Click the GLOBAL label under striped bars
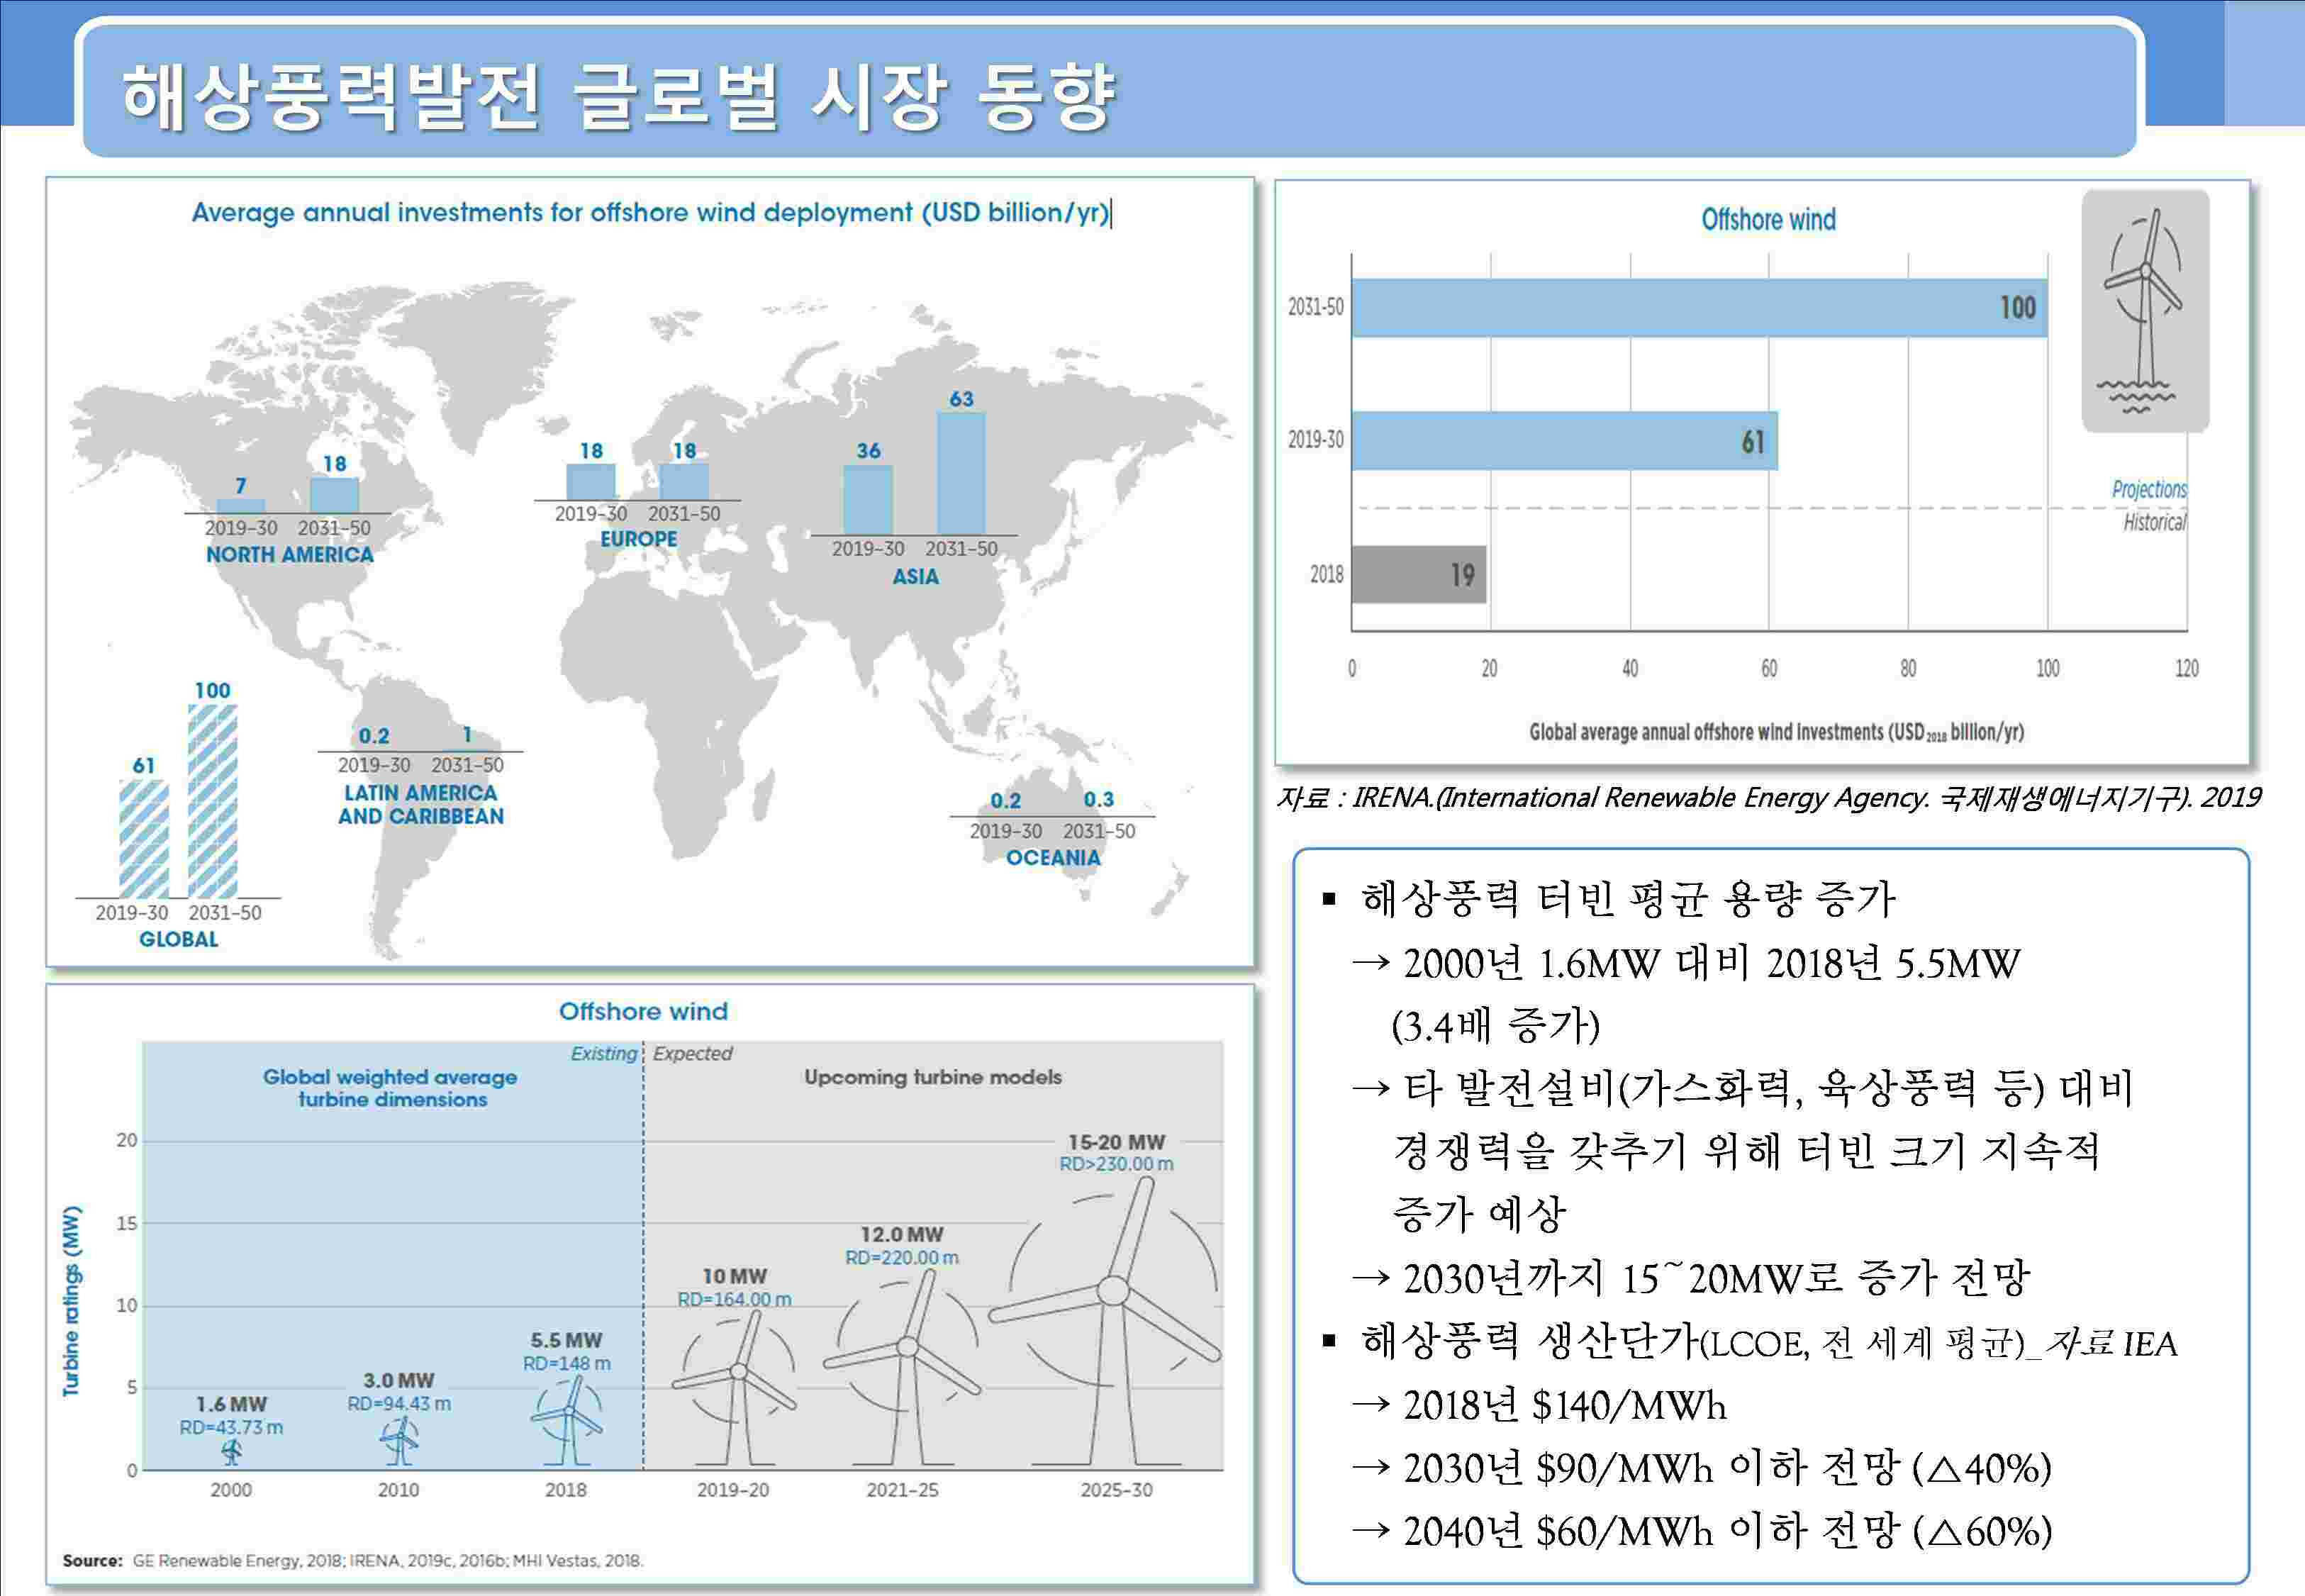Viewport: 2305px width, 1596px height. click(178, 940)
